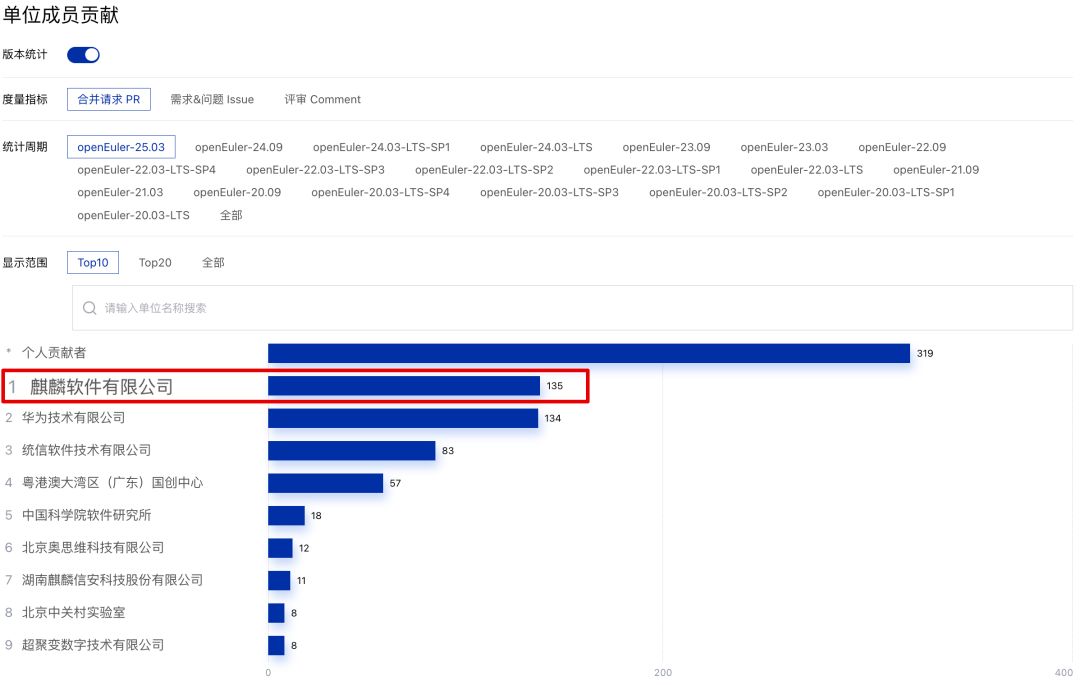The height and width of the screenshot is (685, 1080).
Task: Choose openEuler-23.09 period
Action: pyautogui.click(x=666, y=147)
